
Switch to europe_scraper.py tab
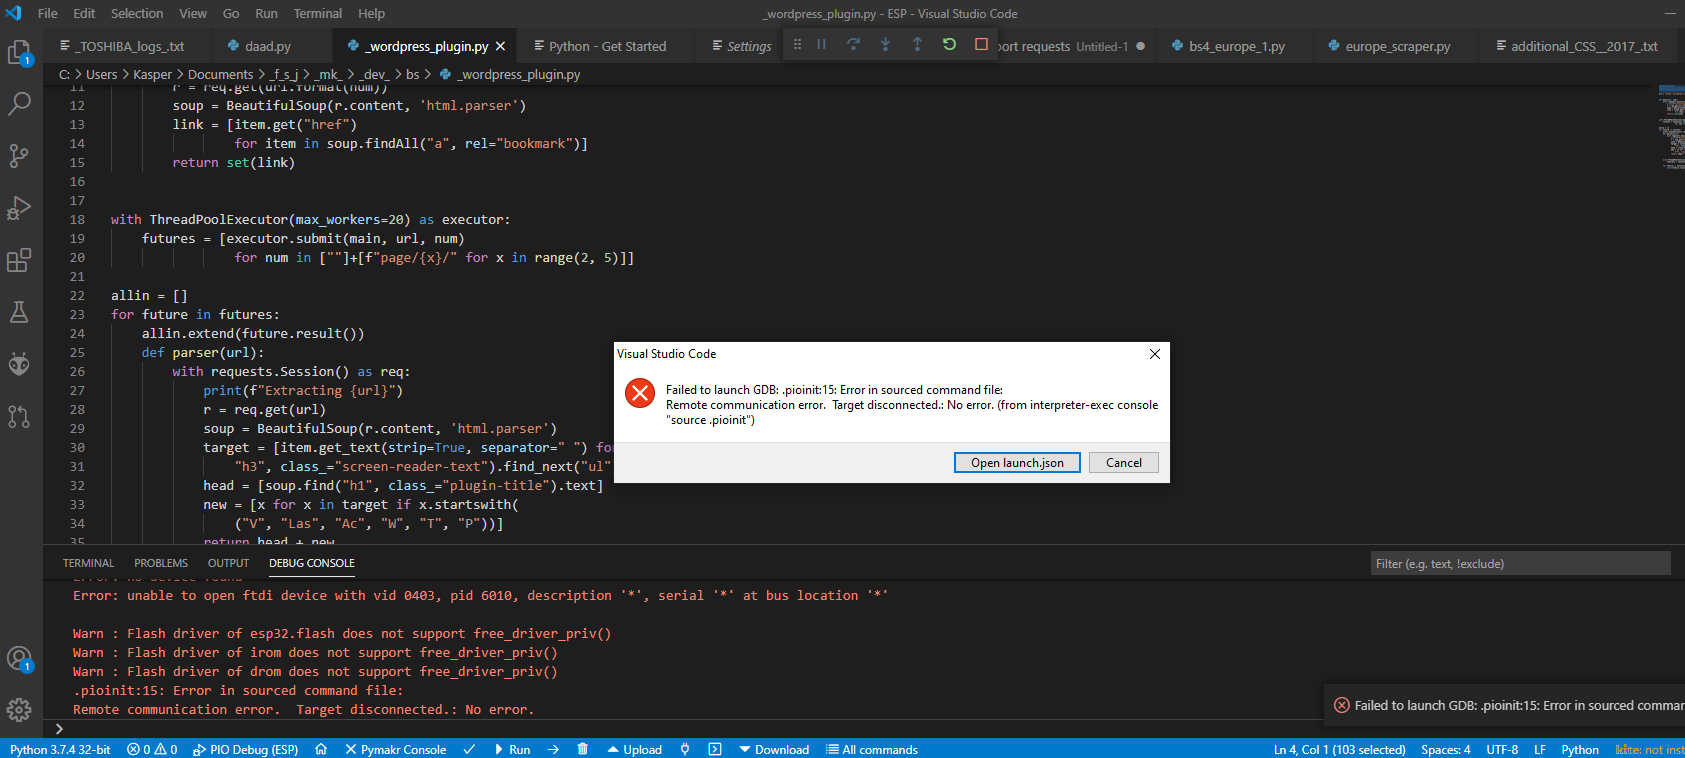[1396, 46]
